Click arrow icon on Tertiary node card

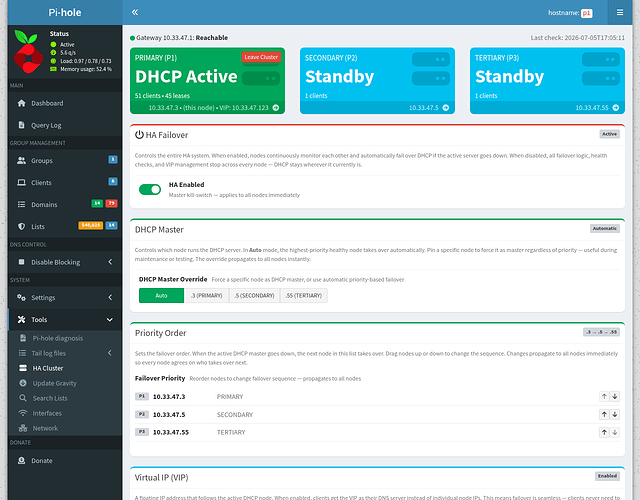[616, 108]
